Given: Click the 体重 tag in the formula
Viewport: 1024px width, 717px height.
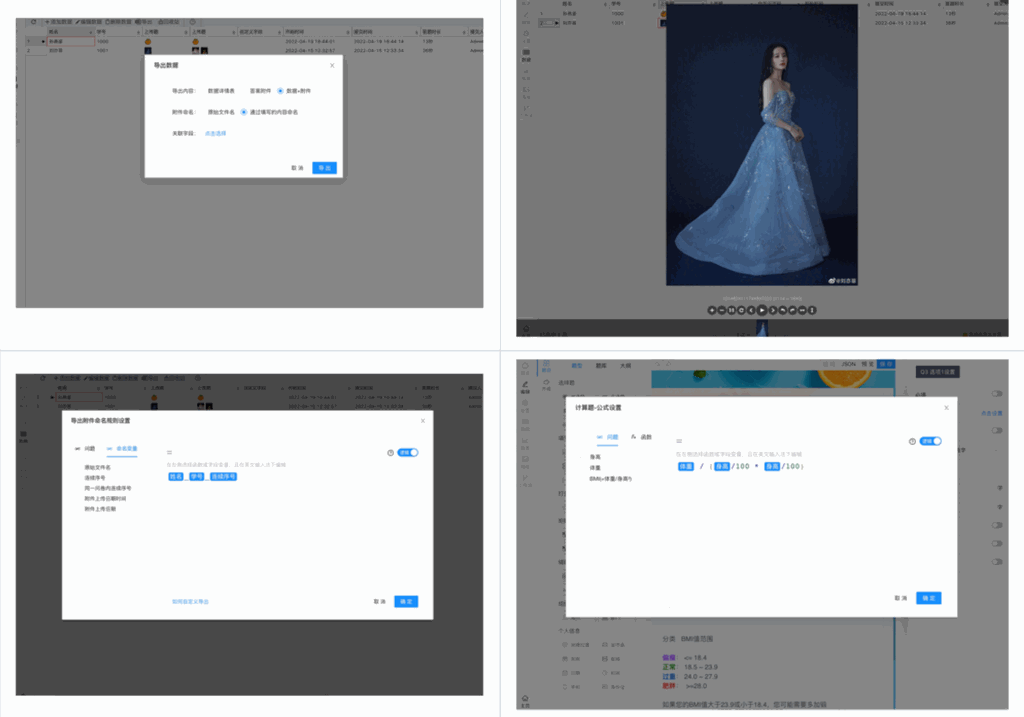Looking at the screenshot, I should (x=686, y=466).
